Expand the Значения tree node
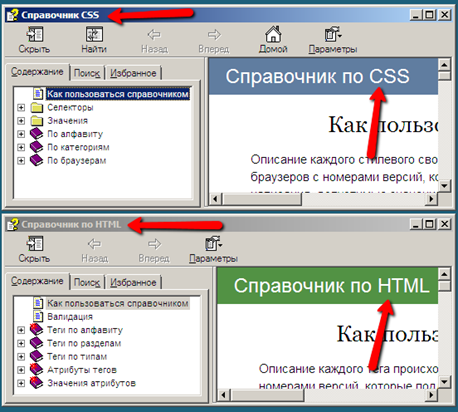The image size is (458, 412). point(21,121)
